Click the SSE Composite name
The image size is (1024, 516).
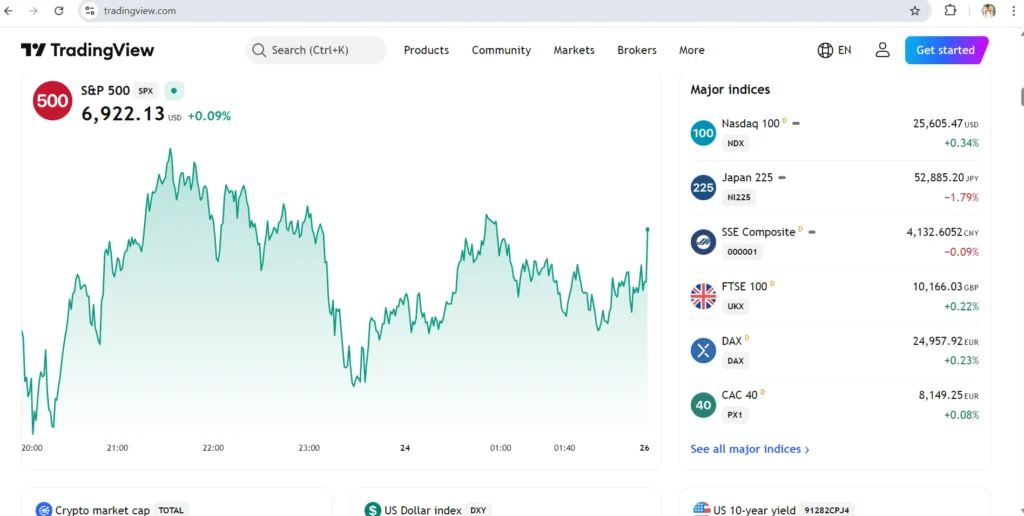pos(758,232)
